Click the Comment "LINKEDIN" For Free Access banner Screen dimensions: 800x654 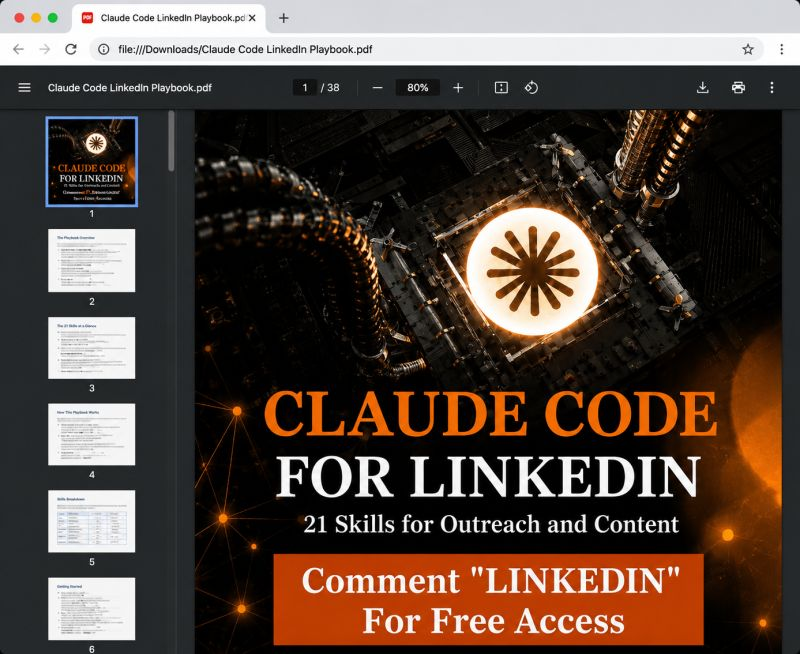click(489, 599)
